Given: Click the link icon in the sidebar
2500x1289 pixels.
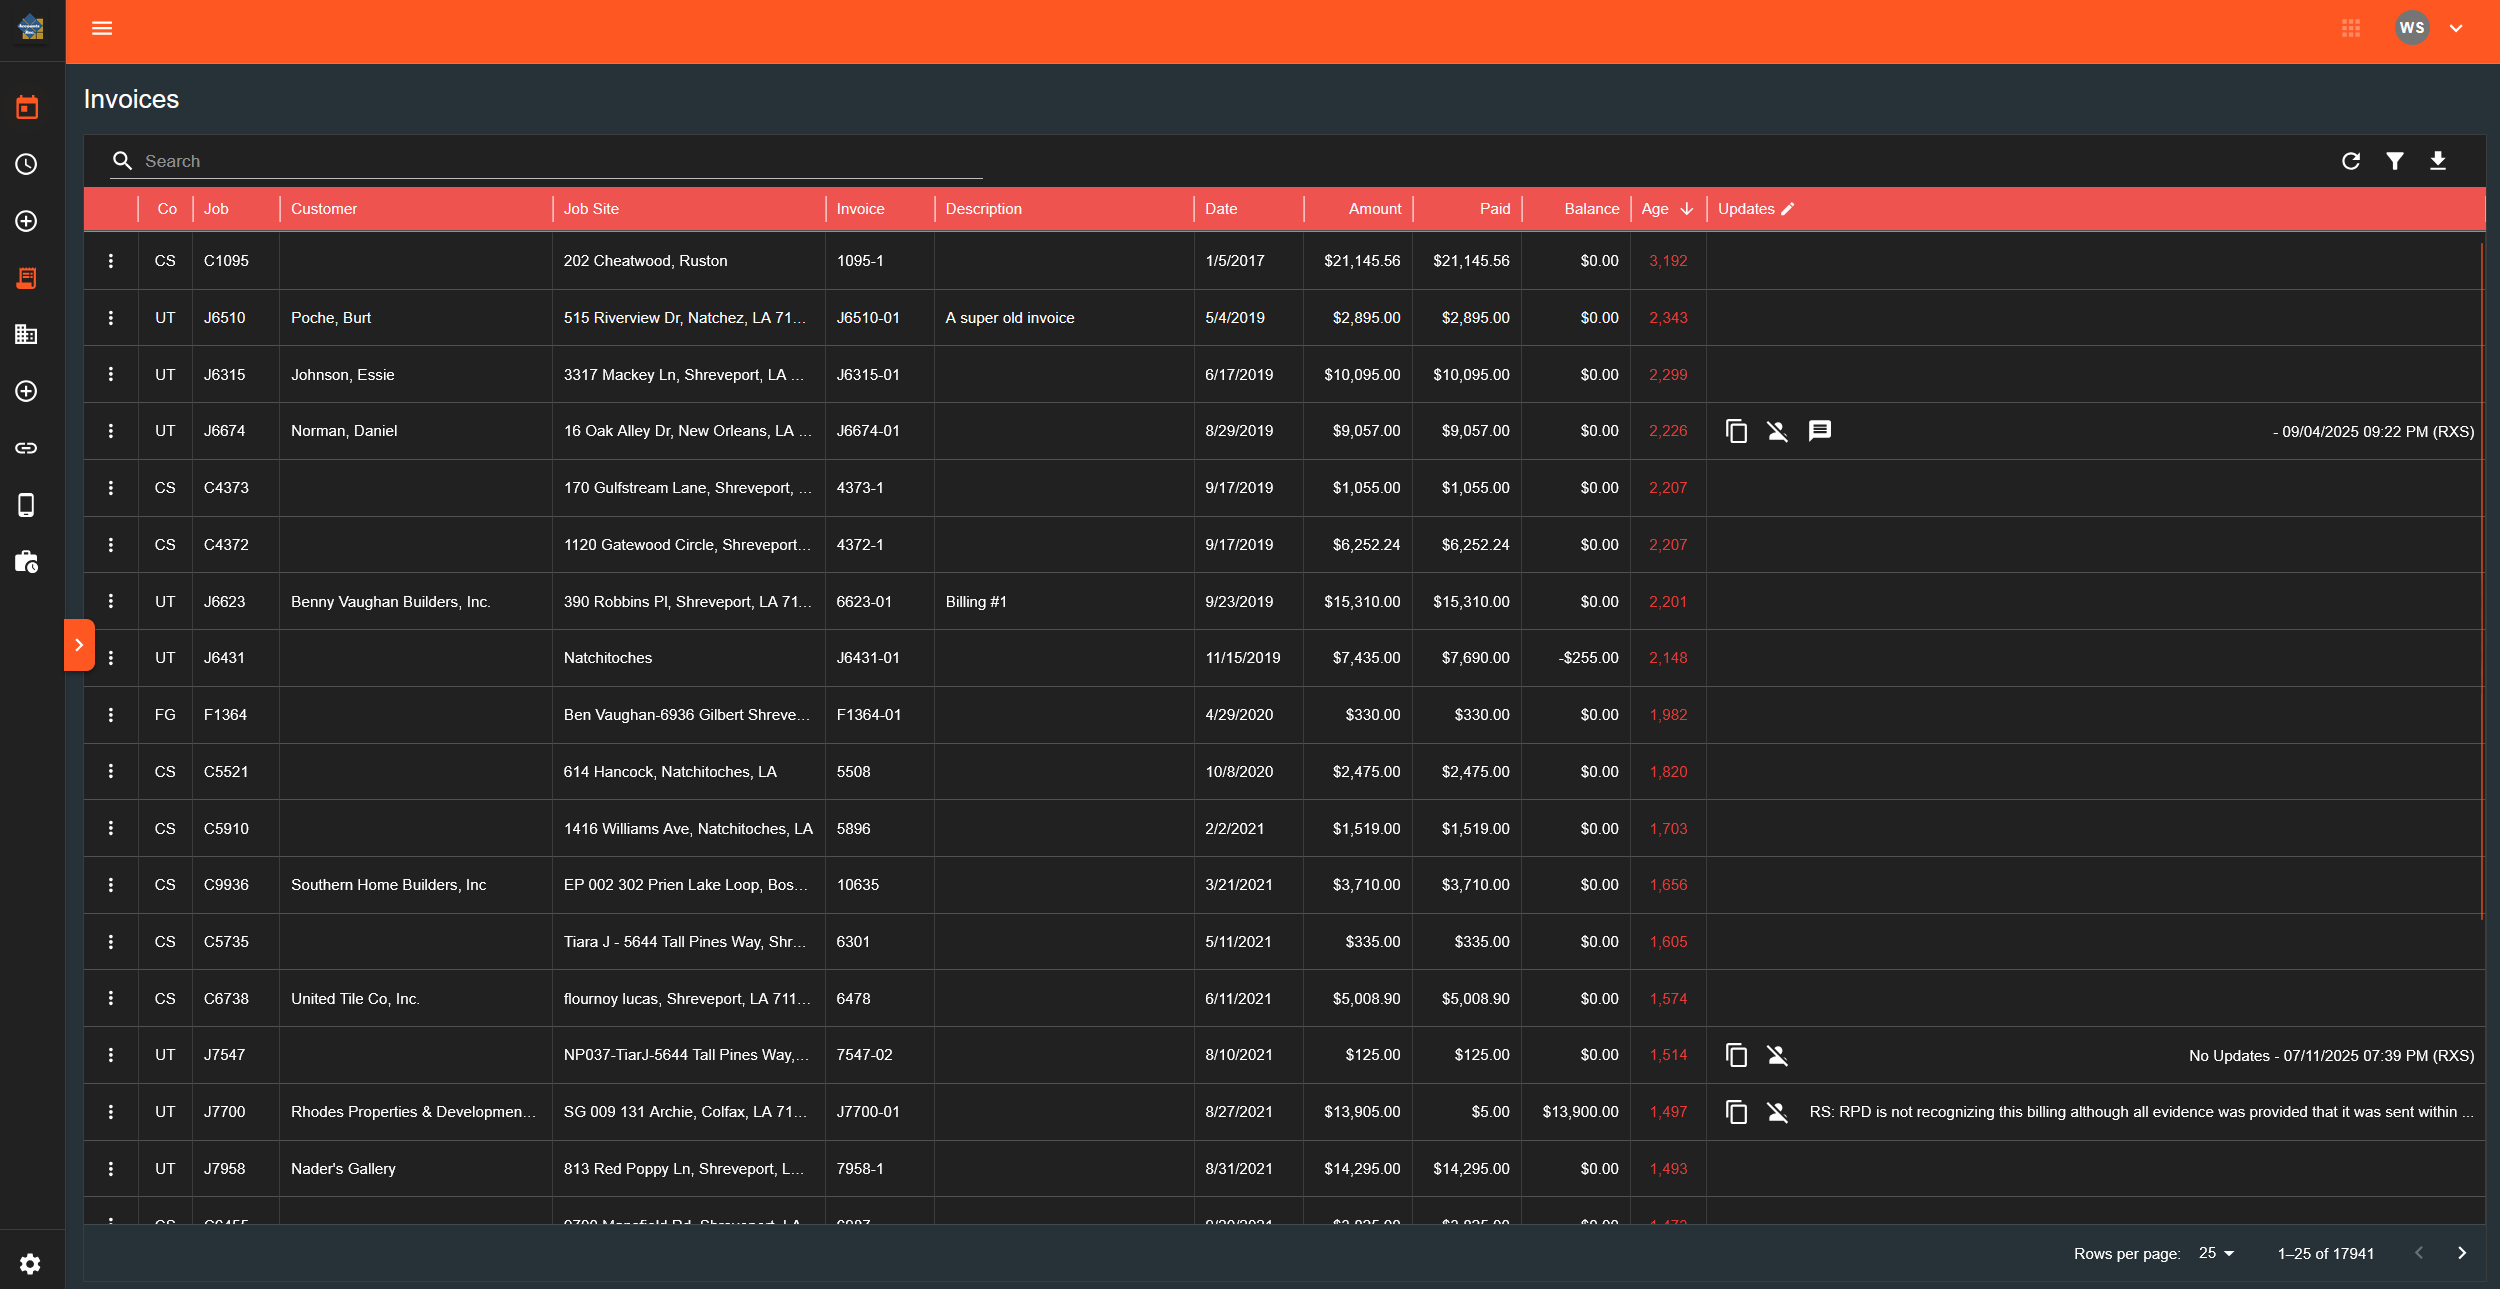Looking at the screenshot, I should [27, 448].
